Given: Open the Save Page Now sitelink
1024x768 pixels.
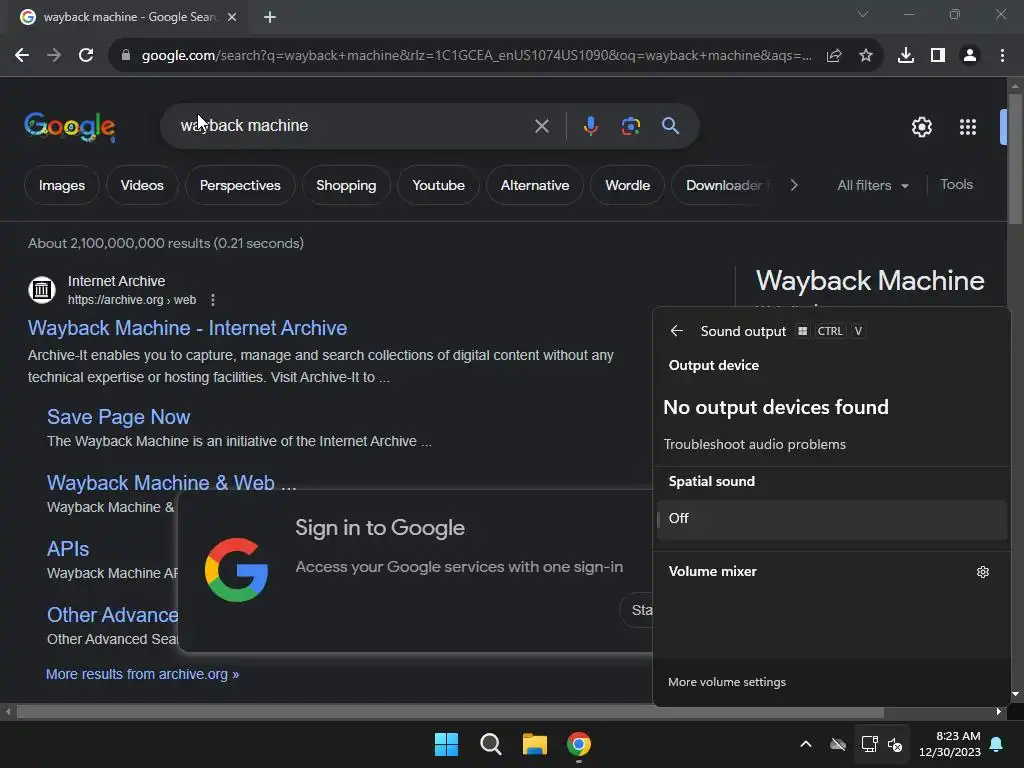Looking at the screenshot, I should [118, 417].
